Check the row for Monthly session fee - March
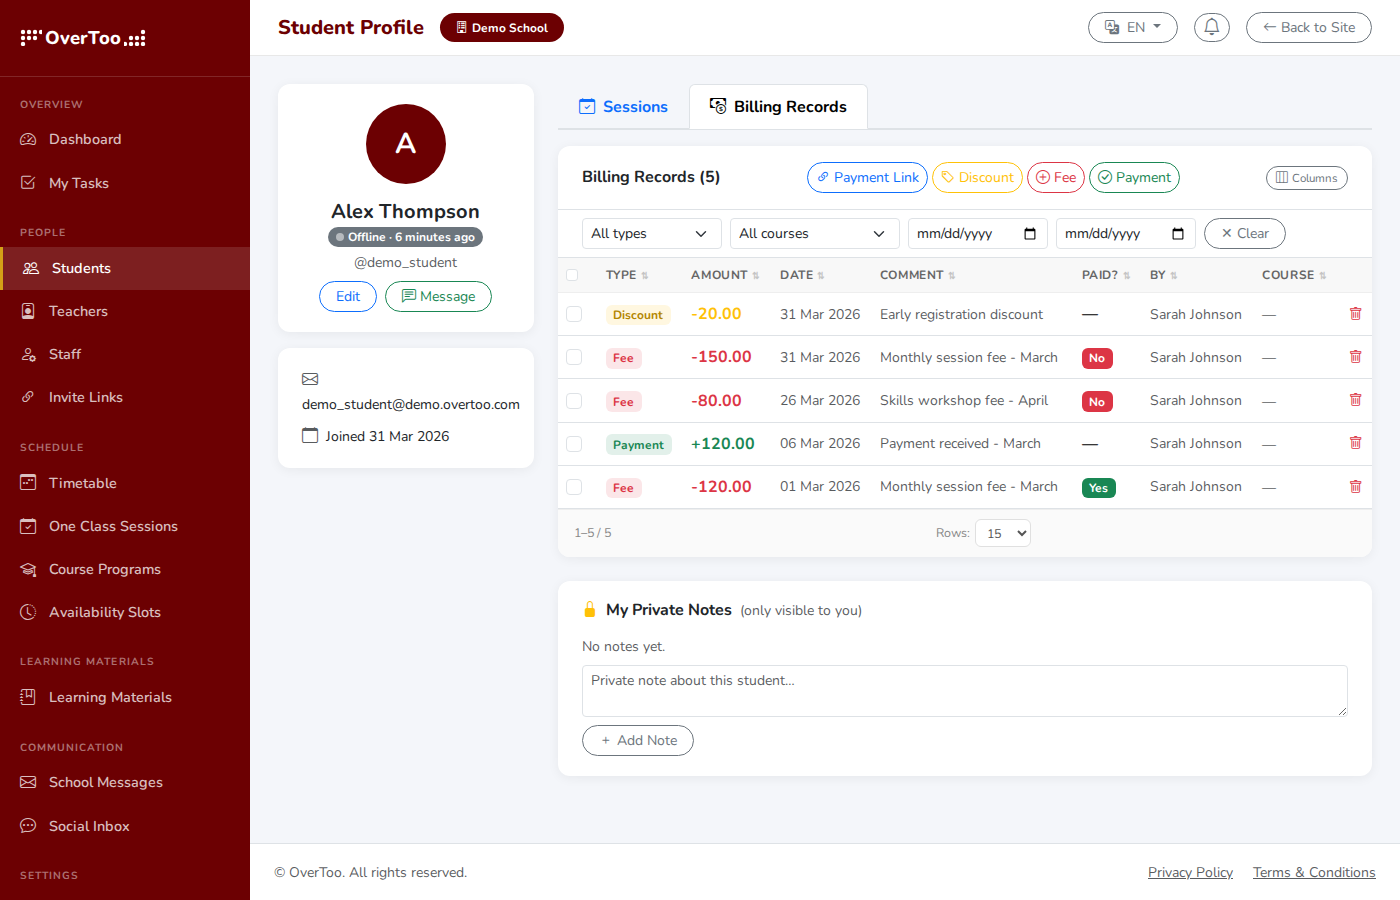The image size is (1400, 900). (x=574, y=357)
